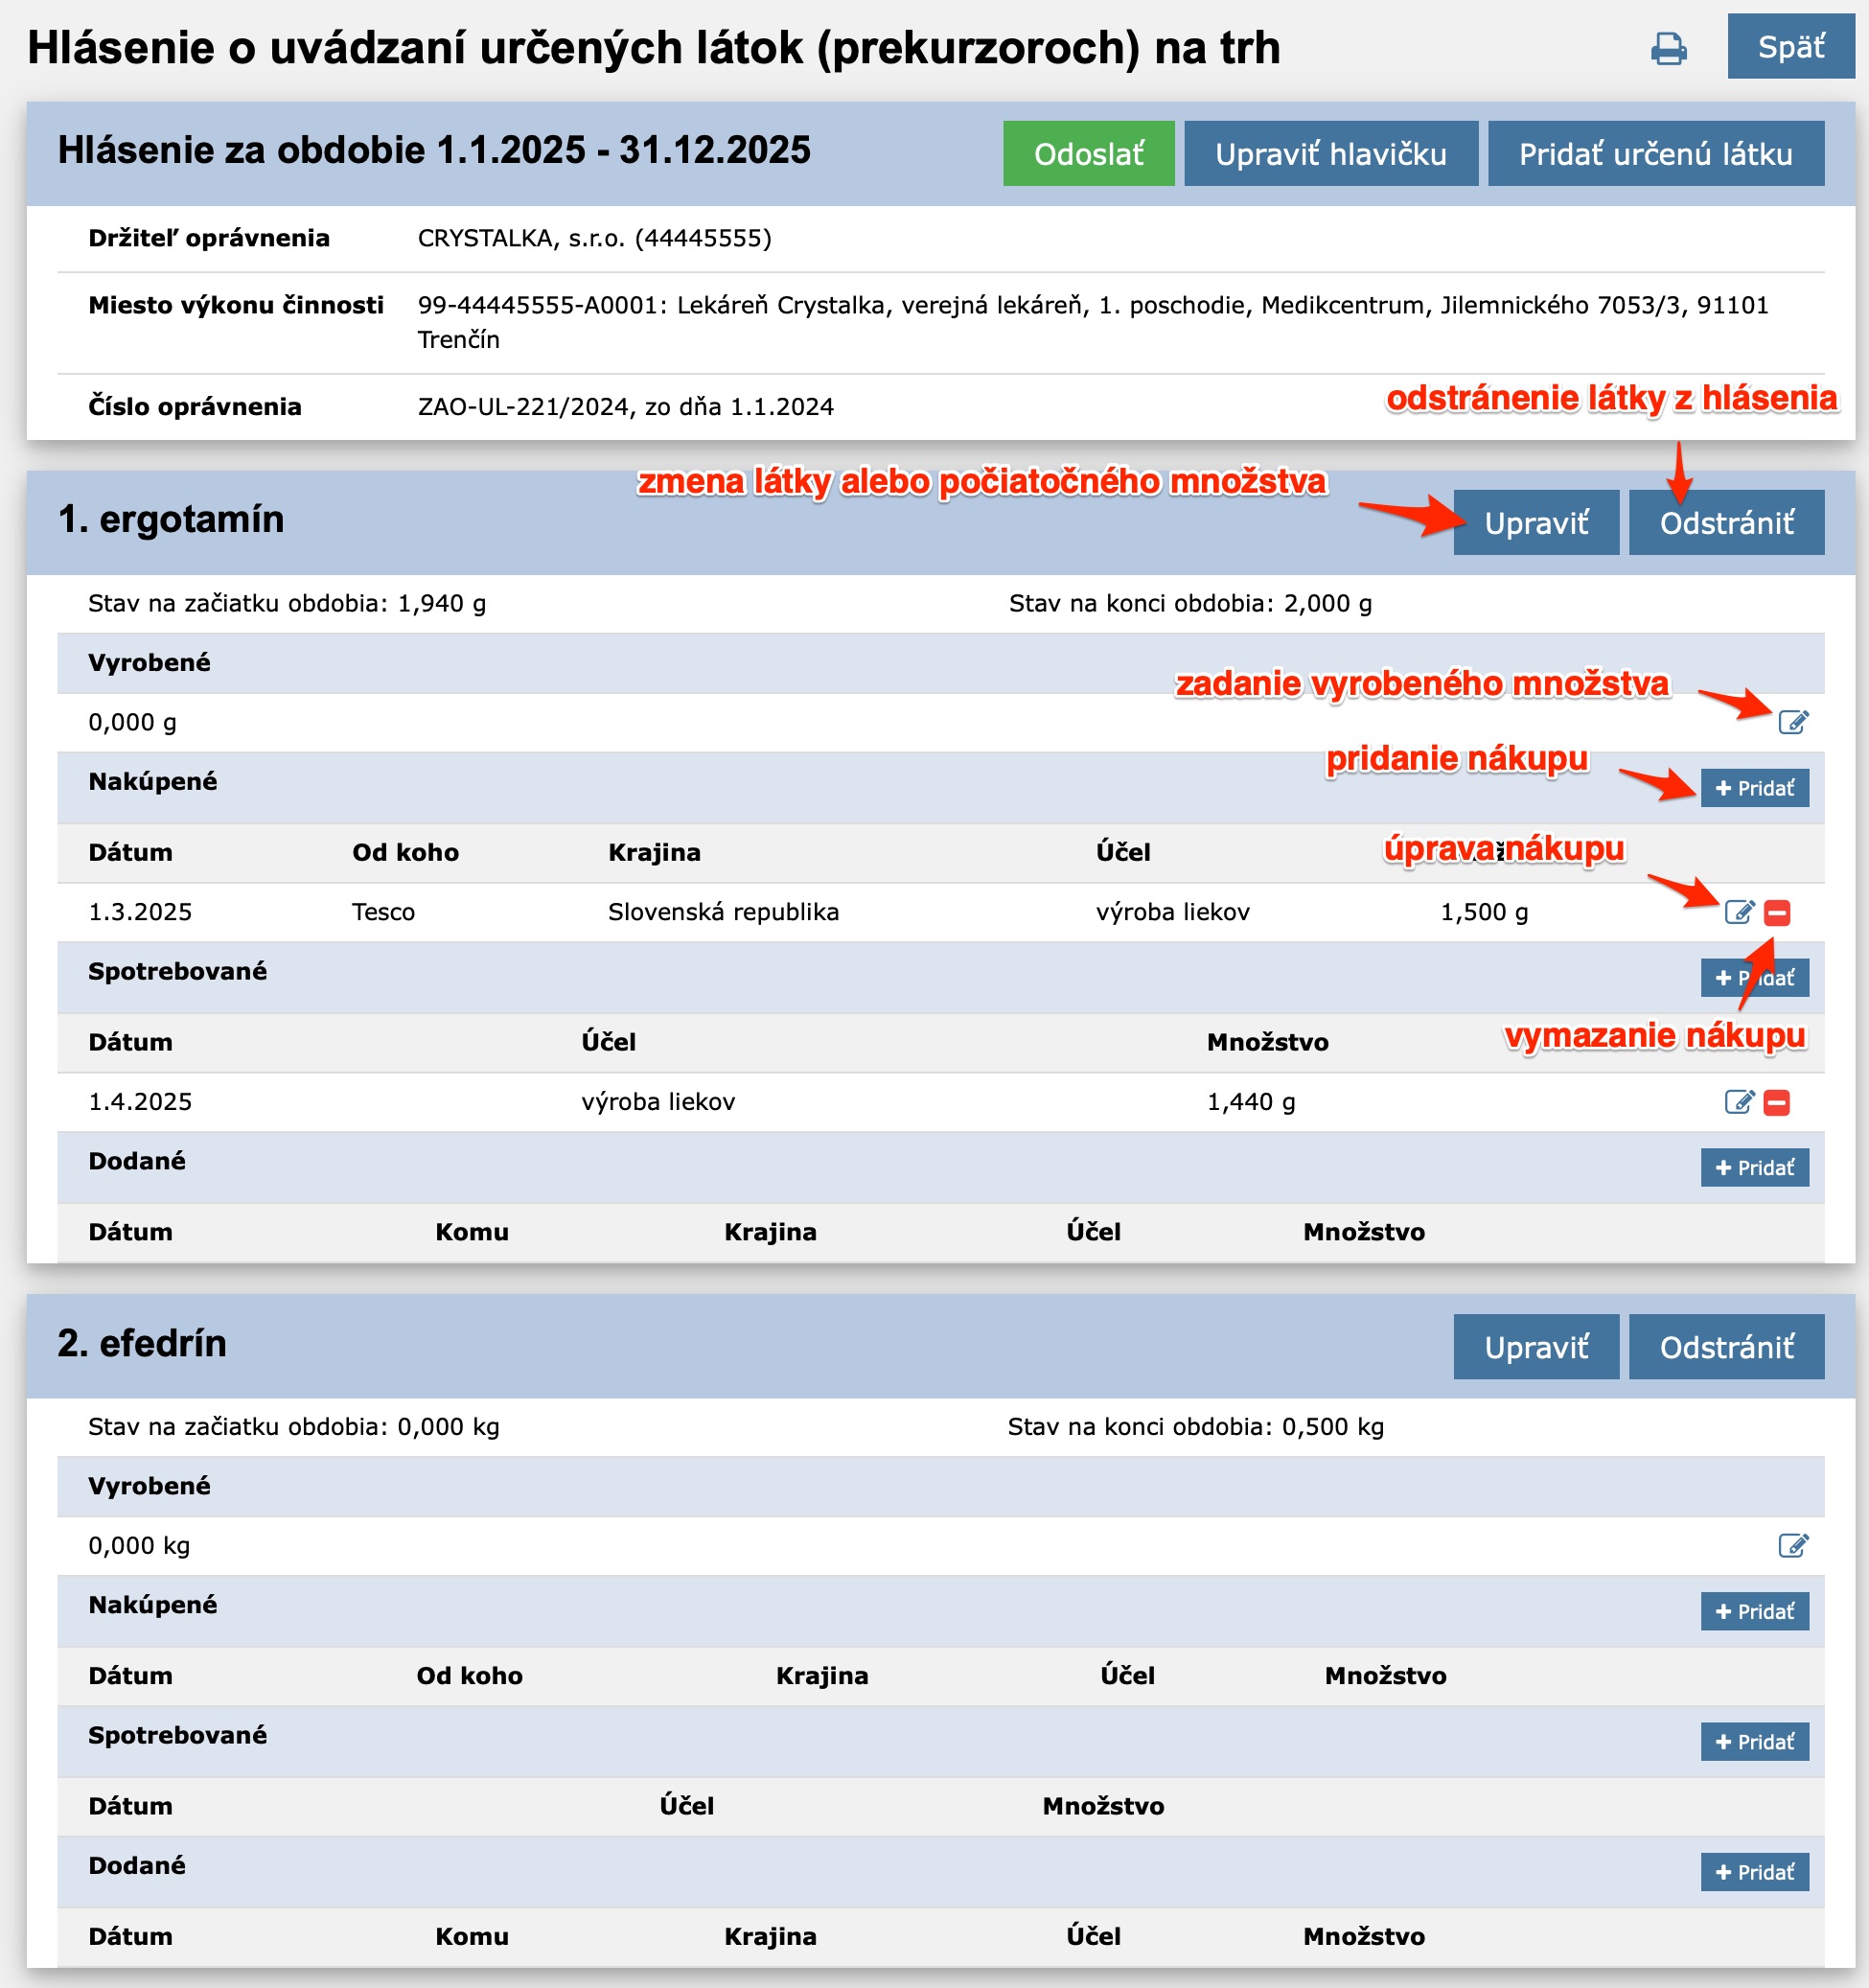The height and width of the screenshot is (1988, 1869).
Task: Click the Späť button
Action: point(1790,47)
